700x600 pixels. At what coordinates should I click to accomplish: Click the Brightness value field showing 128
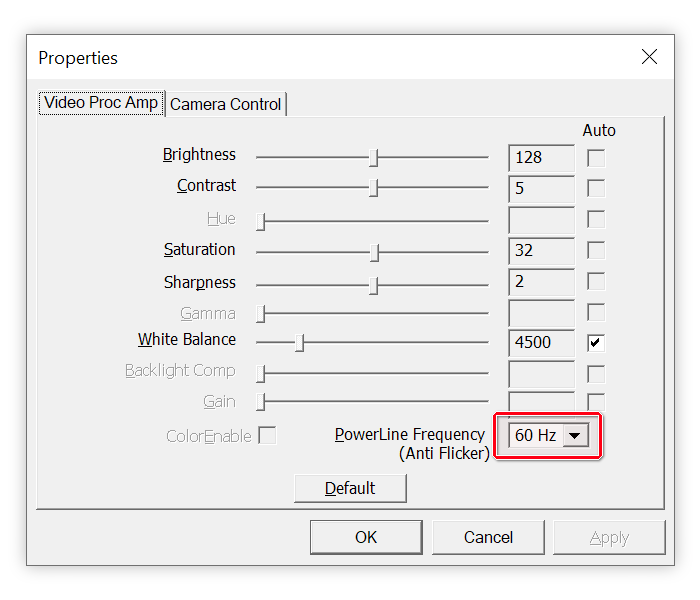(541, 158)
